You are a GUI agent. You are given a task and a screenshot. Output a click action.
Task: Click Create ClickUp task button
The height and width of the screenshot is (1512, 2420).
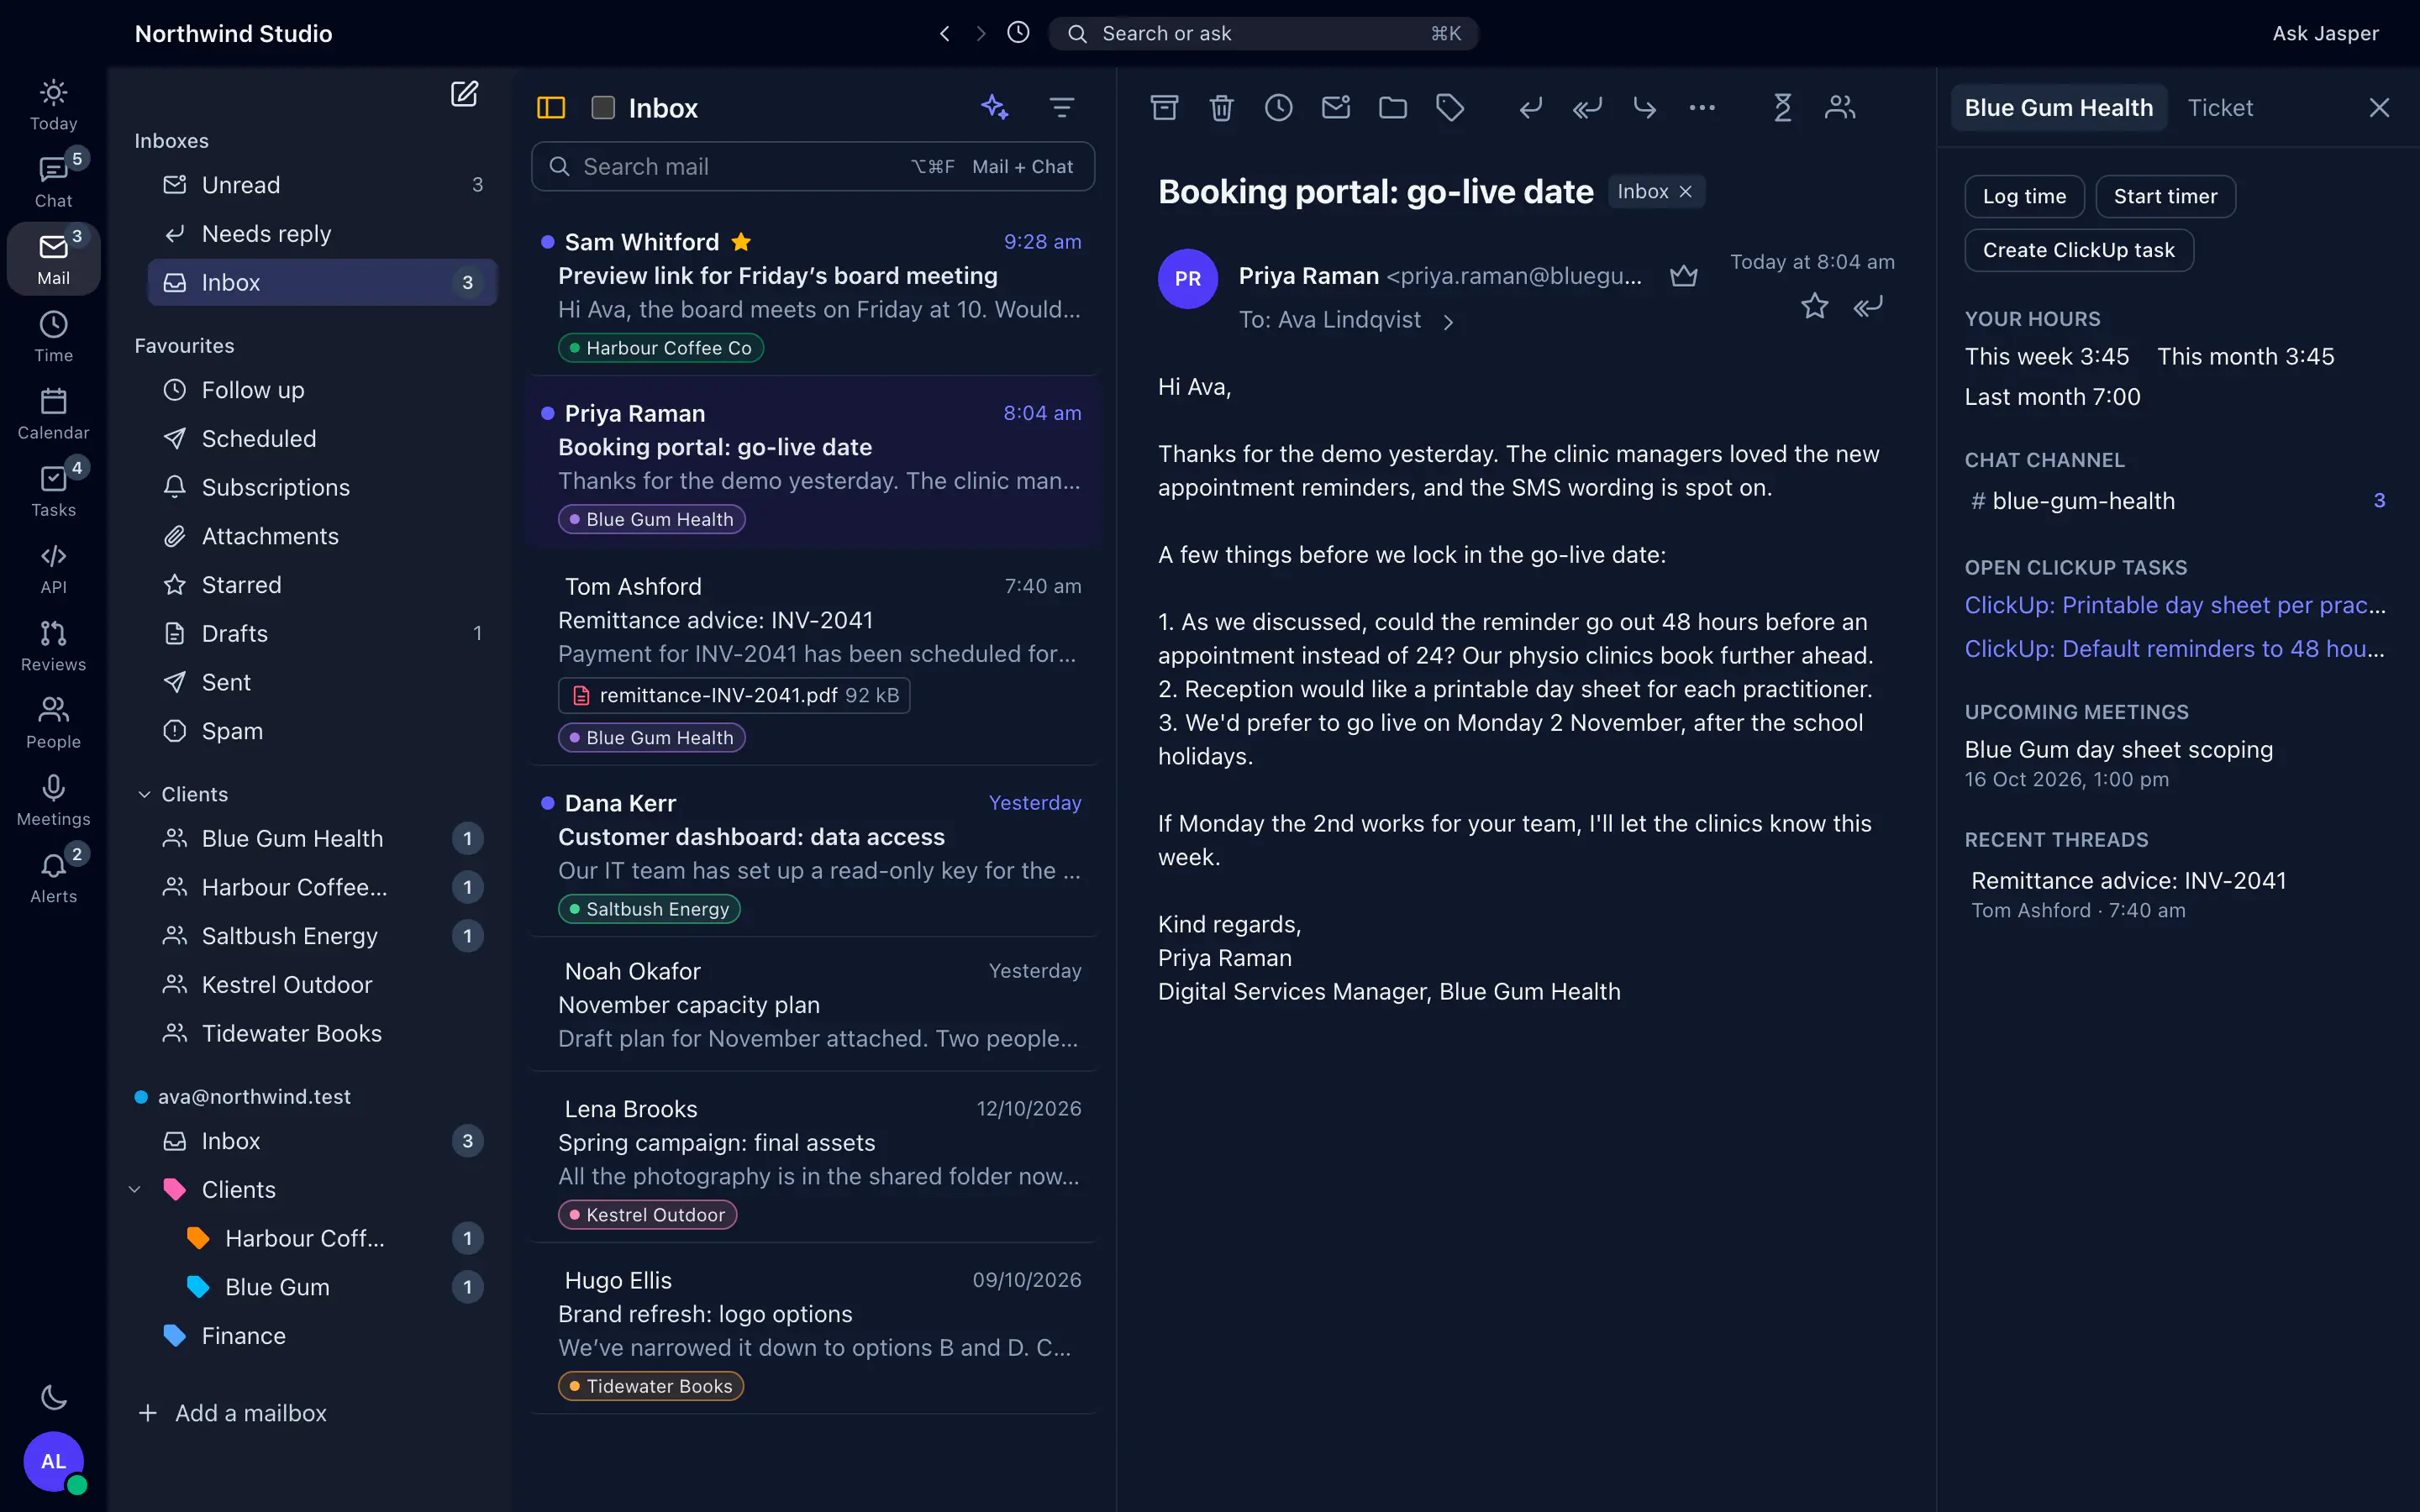point(2078,250)
